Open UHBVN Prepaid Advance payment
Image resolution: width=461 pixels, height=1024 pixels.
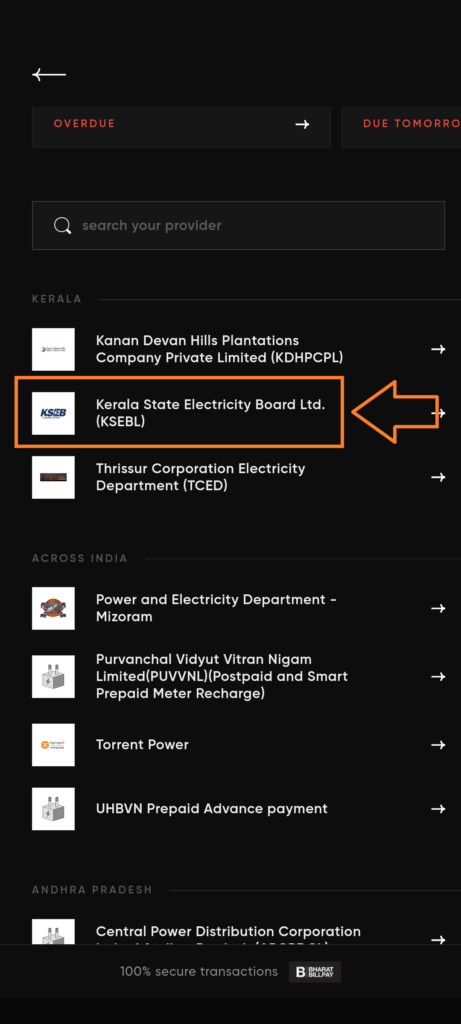238,808
